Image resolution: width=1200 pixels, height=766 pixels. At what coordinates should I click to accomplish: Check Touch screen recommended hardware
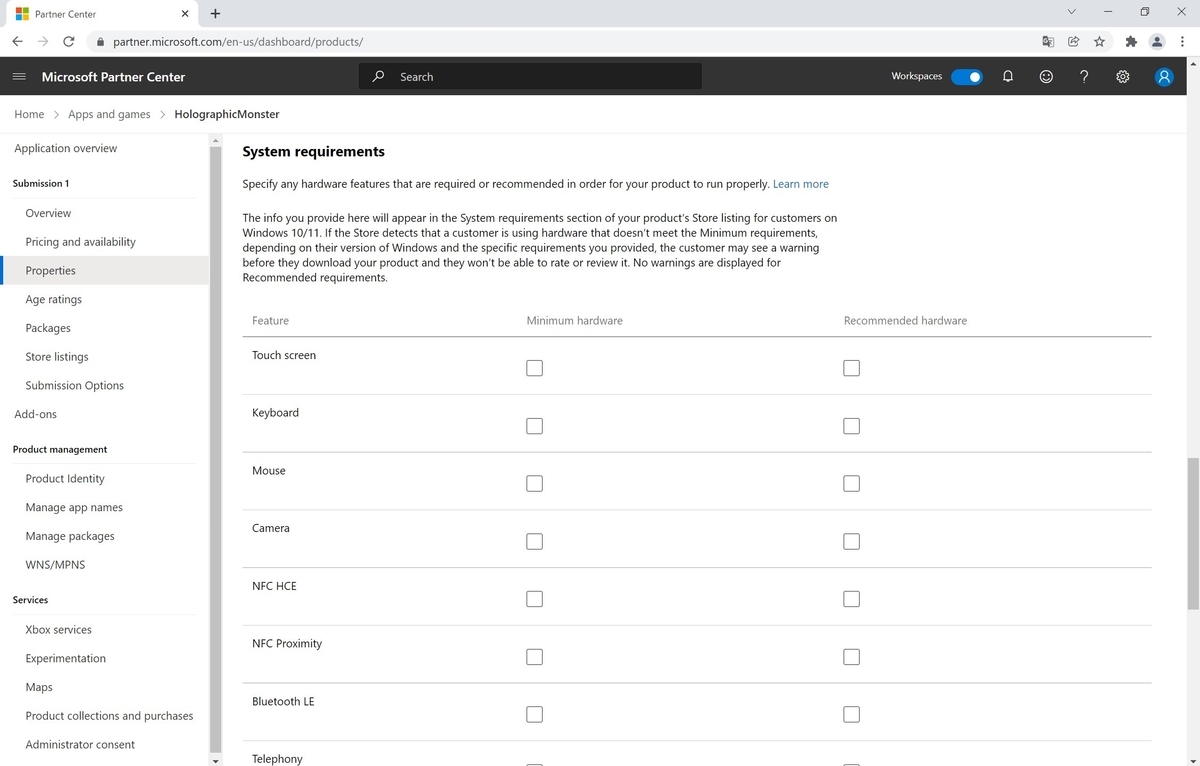[x=851, y=368]
